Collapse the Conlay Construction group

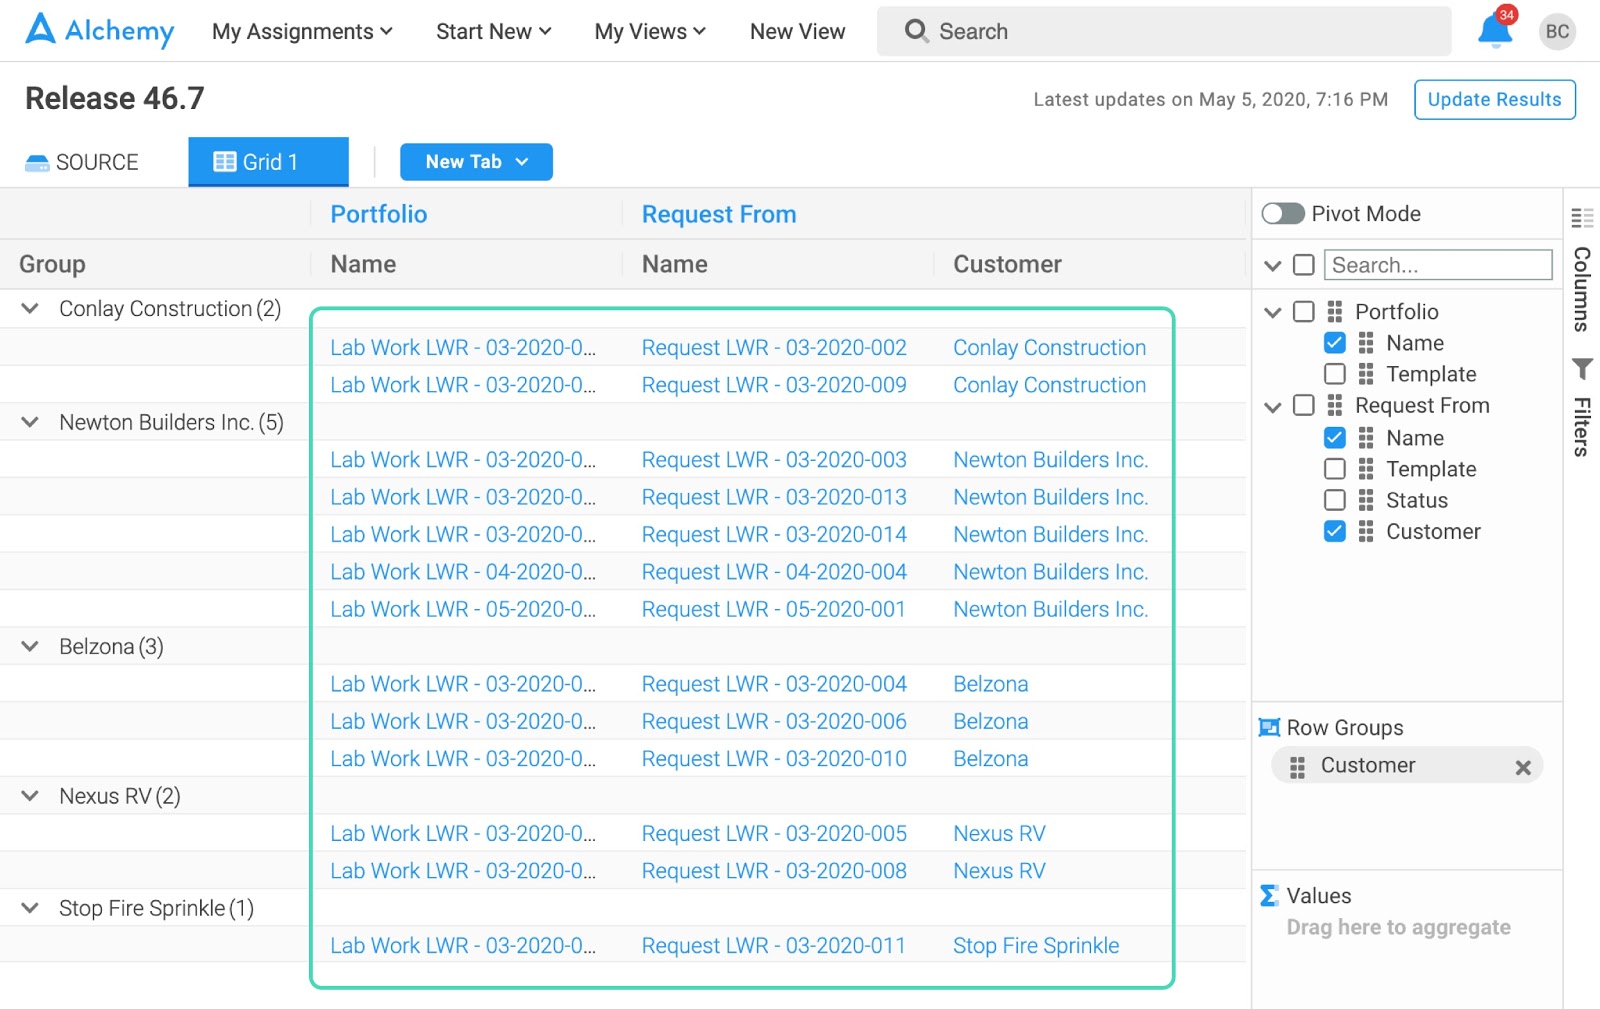tap(30, 309)
